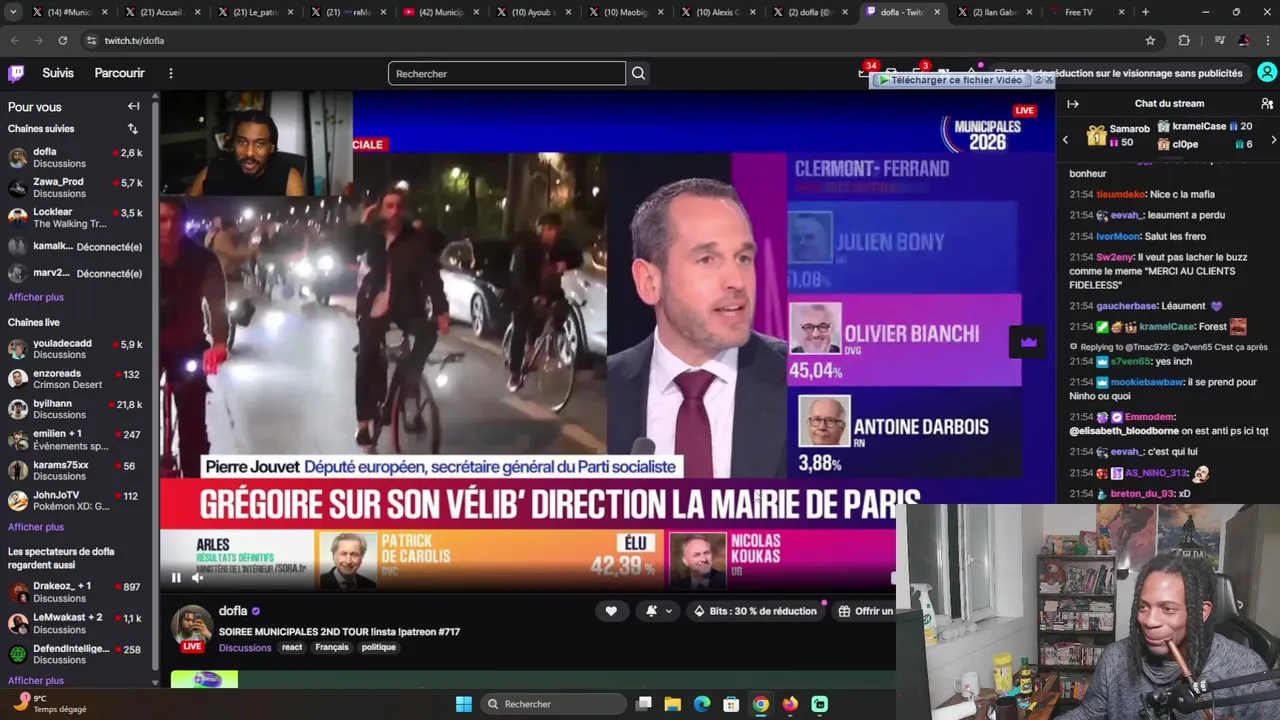
Task: Open the karams75xx channel
Action: tap(76, 470)
